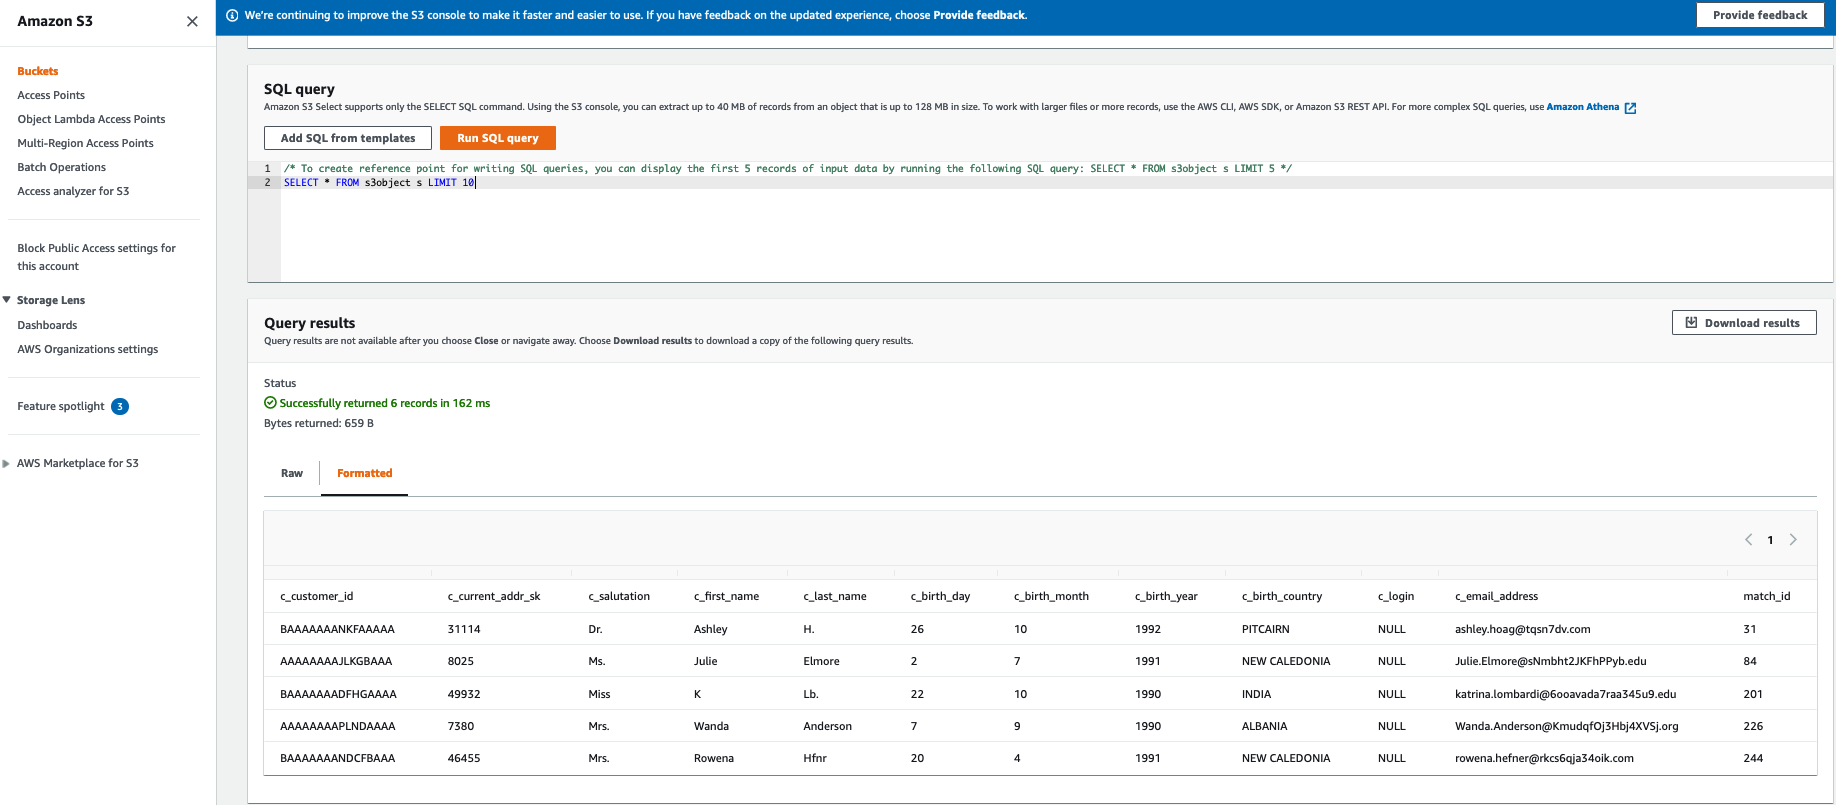Image resolution: width=1836 pixels, height=805 pixels.
Task: Click the address value 49932
Action: tap(464, 694)
